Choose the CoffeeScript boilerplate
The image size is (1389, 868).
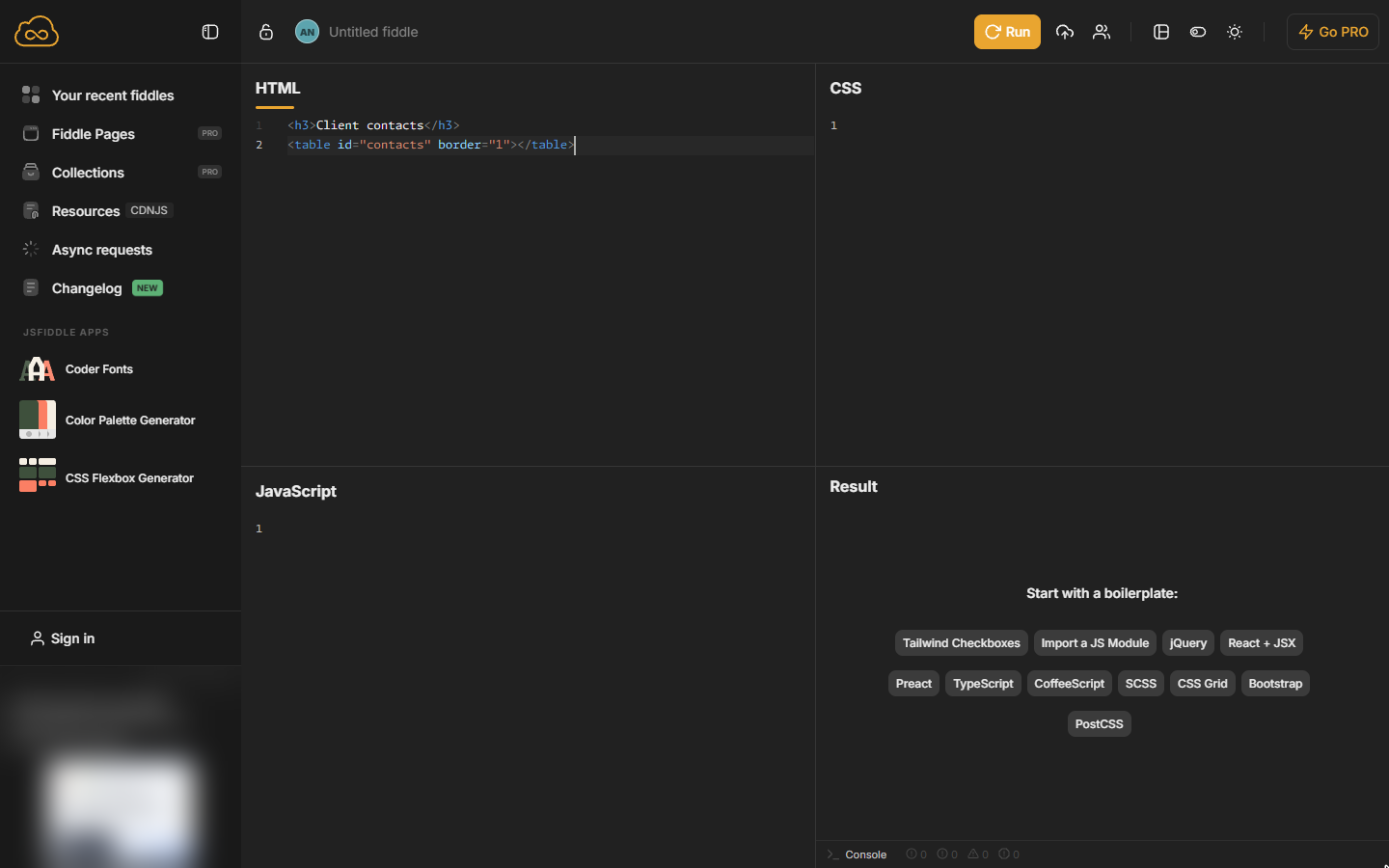pyautogui.click(x=1069, y=684)
